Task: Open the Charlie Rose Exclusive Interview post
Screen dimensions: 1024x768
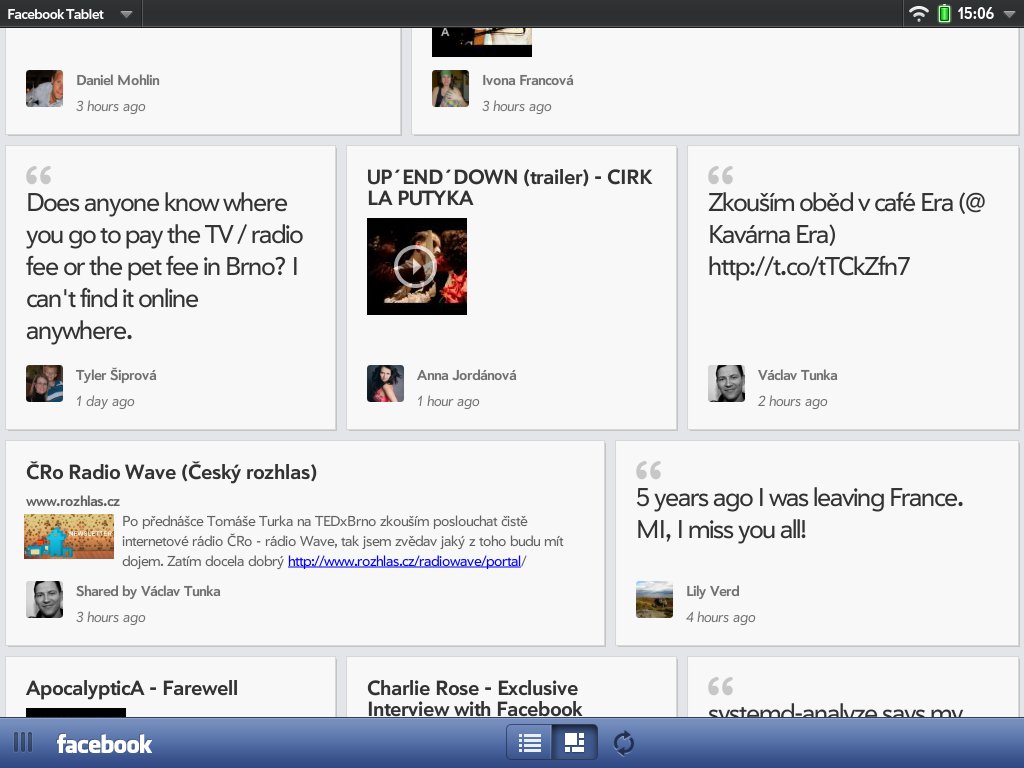Action: pos(474,698)
